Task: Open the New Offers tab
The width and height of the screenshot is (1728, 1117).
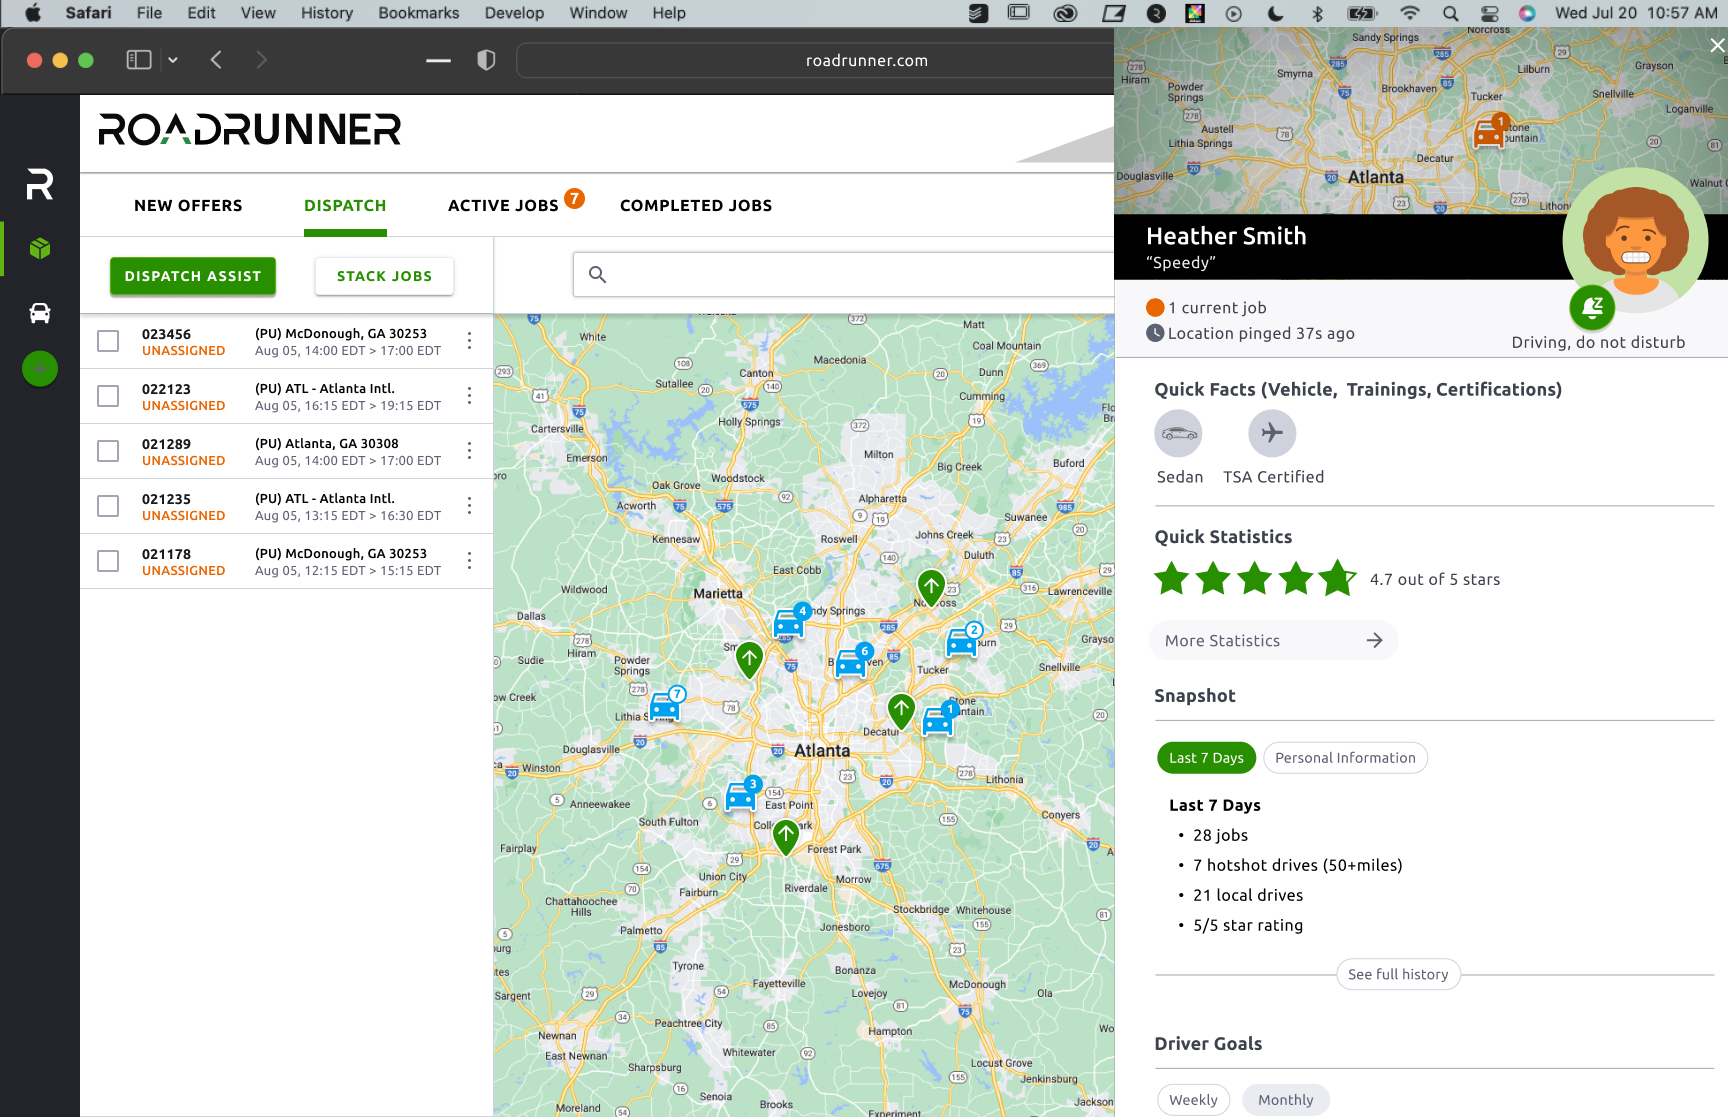Action: coord(188,205)
